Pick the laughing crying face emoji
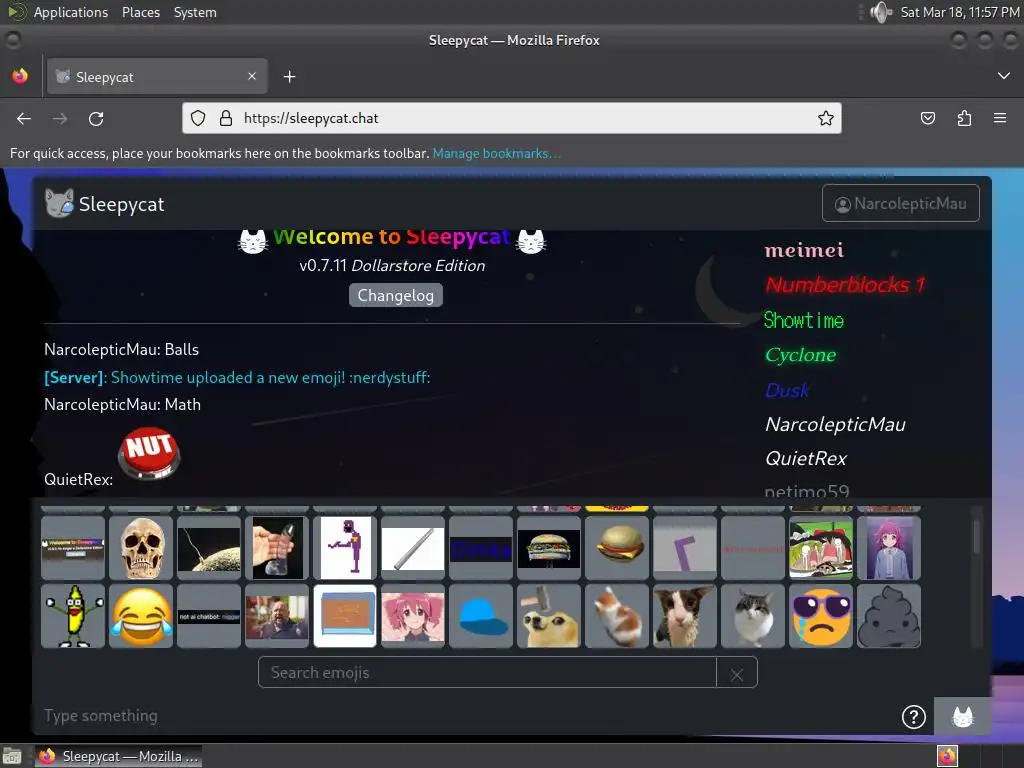 click(x=141, y=616)
